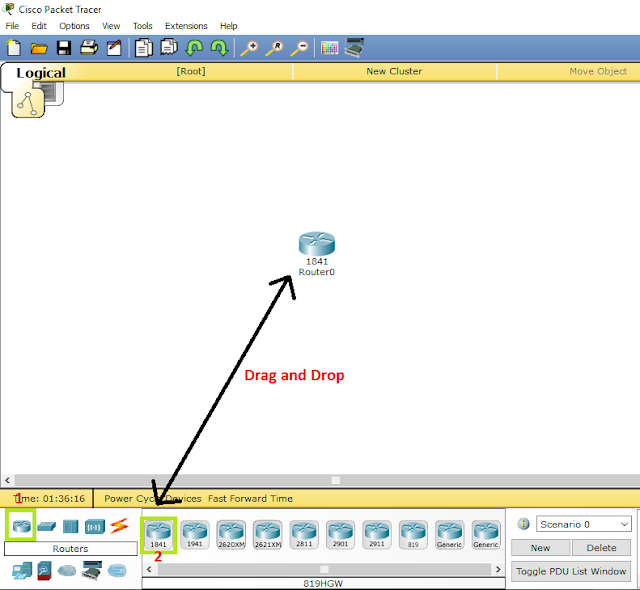Open the Scenario 0 dropdown

[584, 524]
